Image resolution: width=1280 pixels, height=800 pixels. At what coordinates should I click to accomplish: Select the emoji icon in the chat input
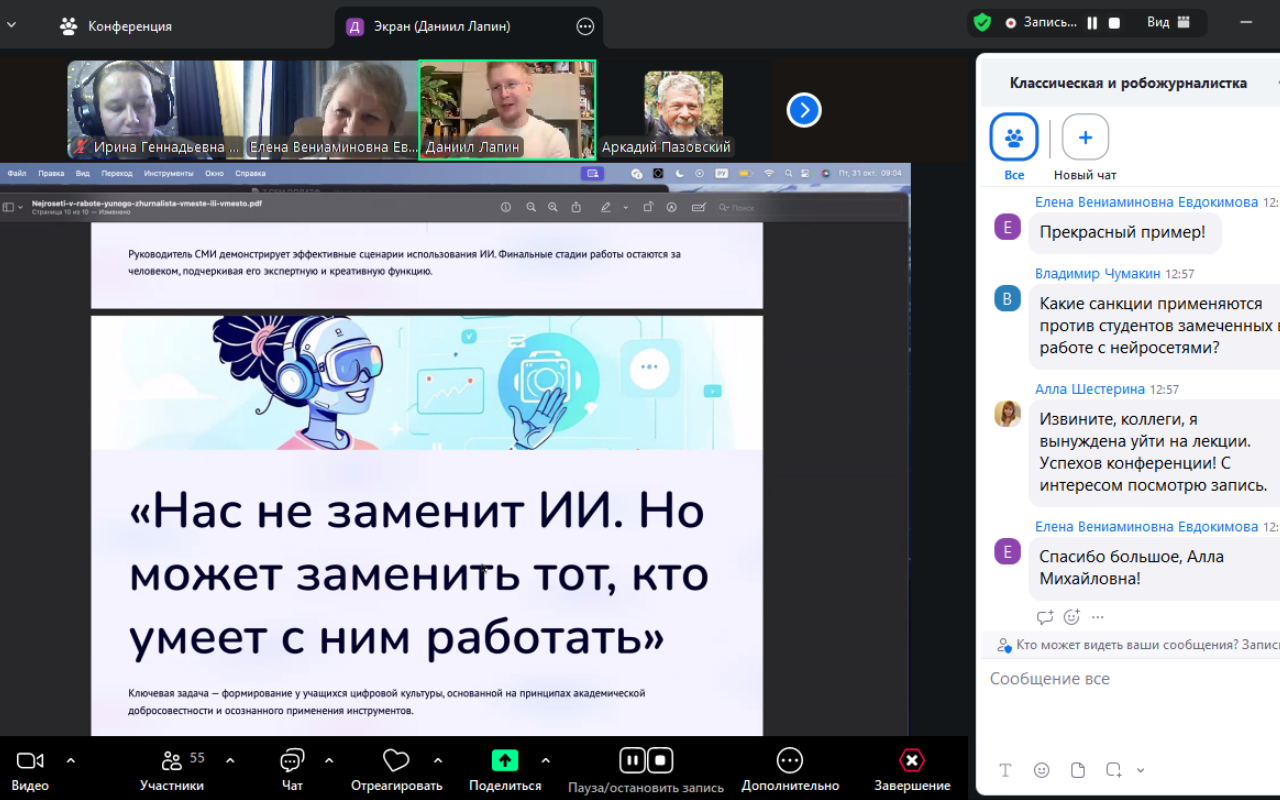point(1042,770)
